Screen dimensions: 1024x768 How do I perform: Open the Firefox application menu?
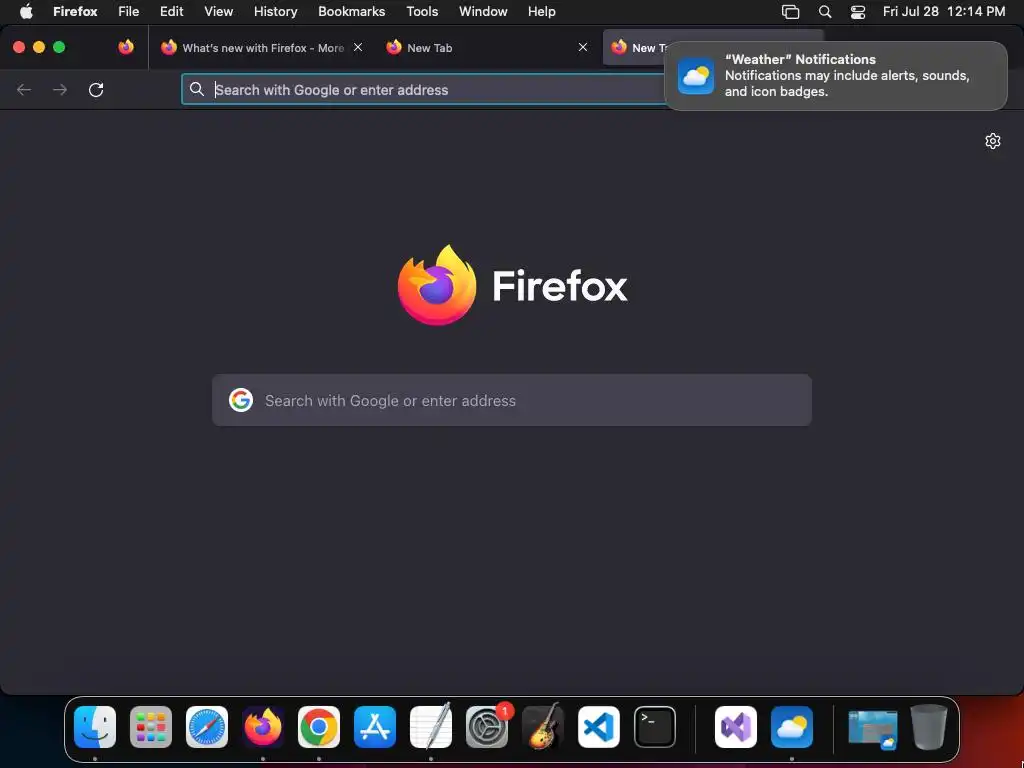pyautogui.click(x=75, y=12)
